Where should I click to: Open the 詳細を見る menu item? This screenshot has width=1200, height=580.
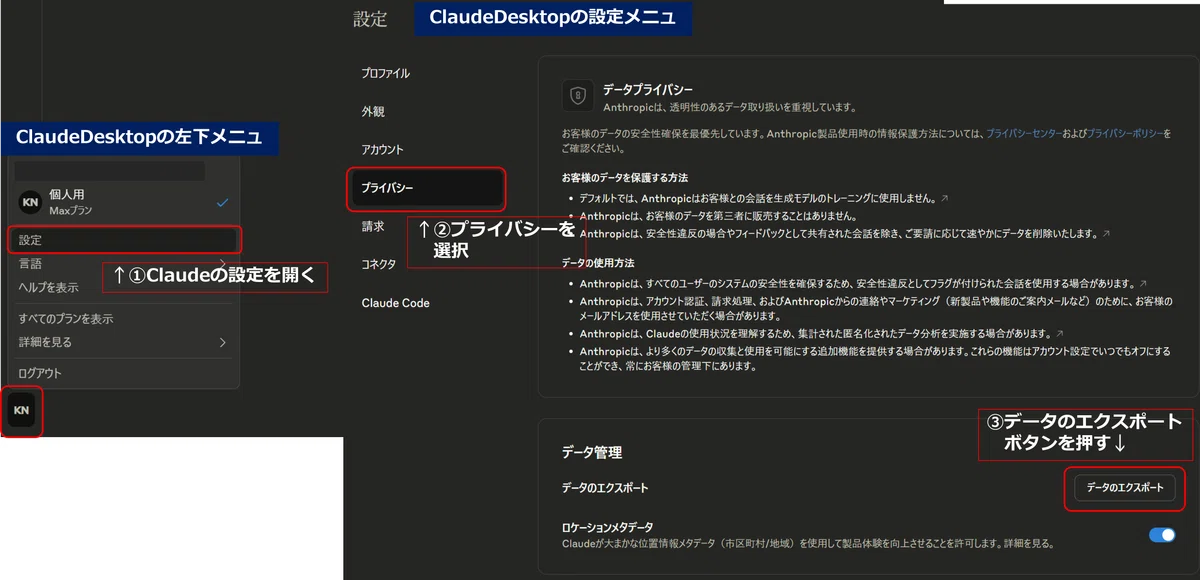coord(122,342)
